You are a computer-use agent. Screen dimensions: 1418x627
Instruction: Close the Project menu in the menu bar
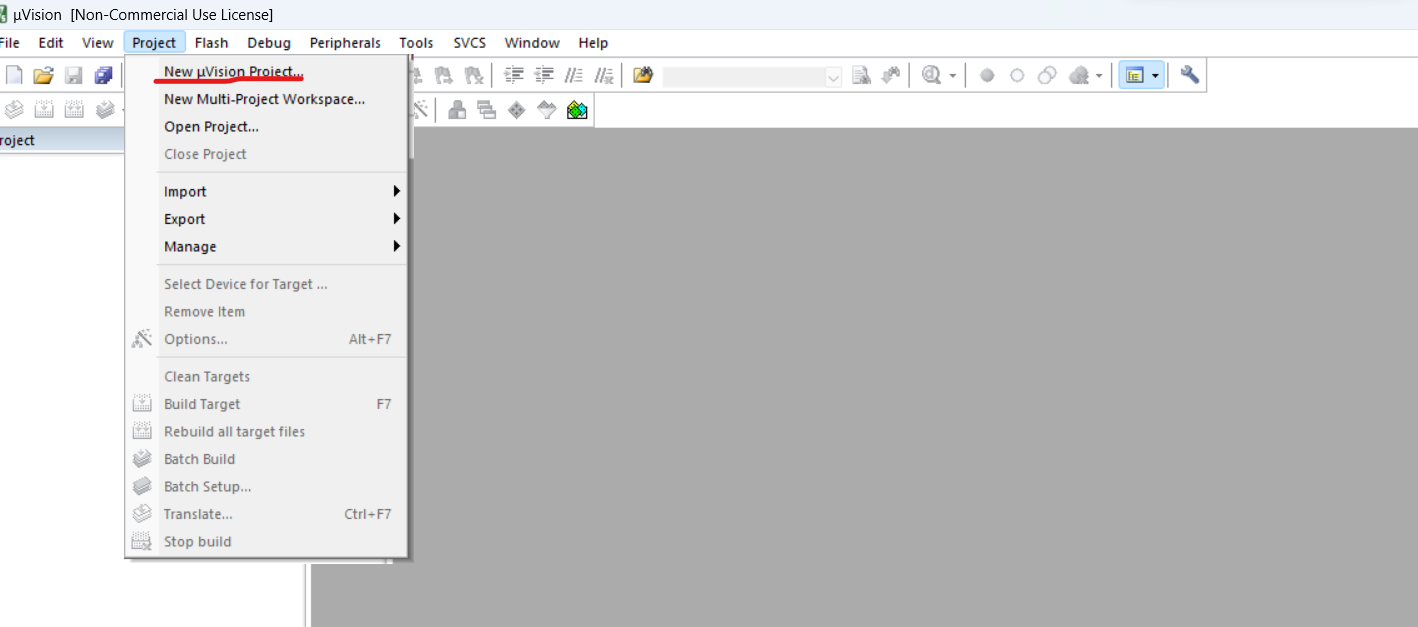[154, 43]
